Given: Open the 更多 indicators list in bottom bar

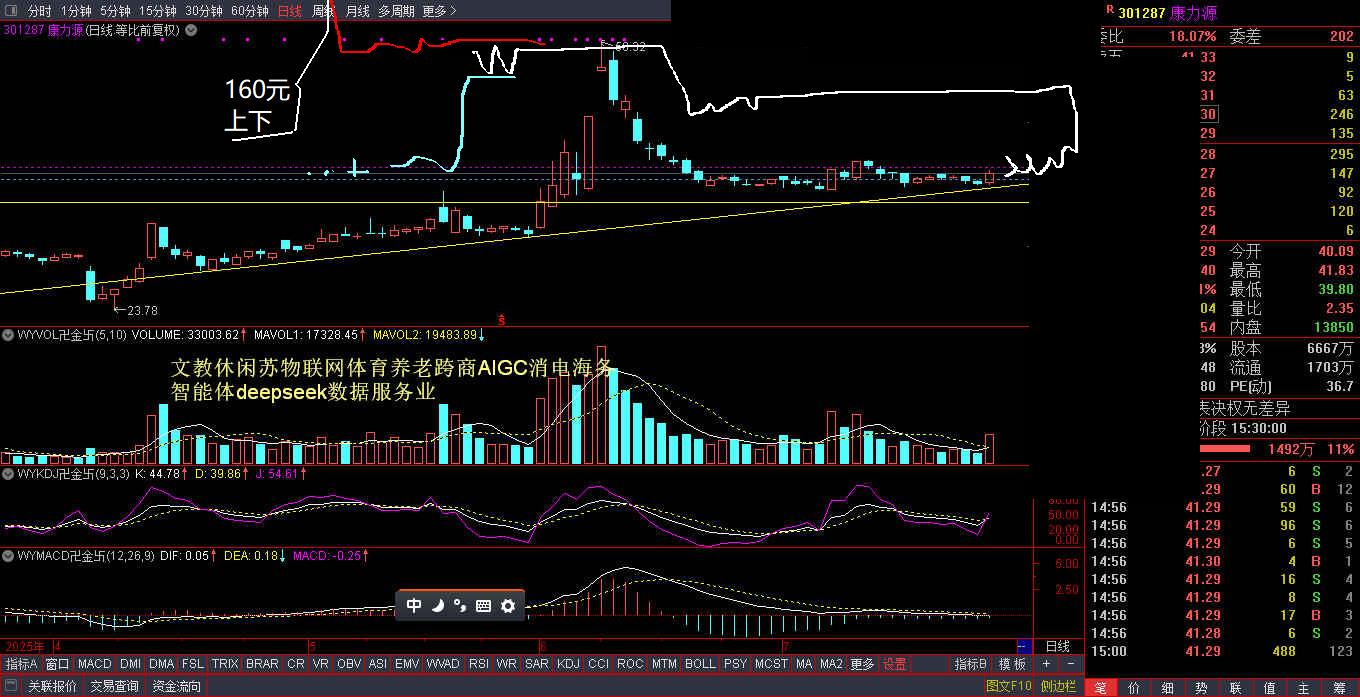Looking at the screenshot, I should pyautogui.click(x=863, y=664).
